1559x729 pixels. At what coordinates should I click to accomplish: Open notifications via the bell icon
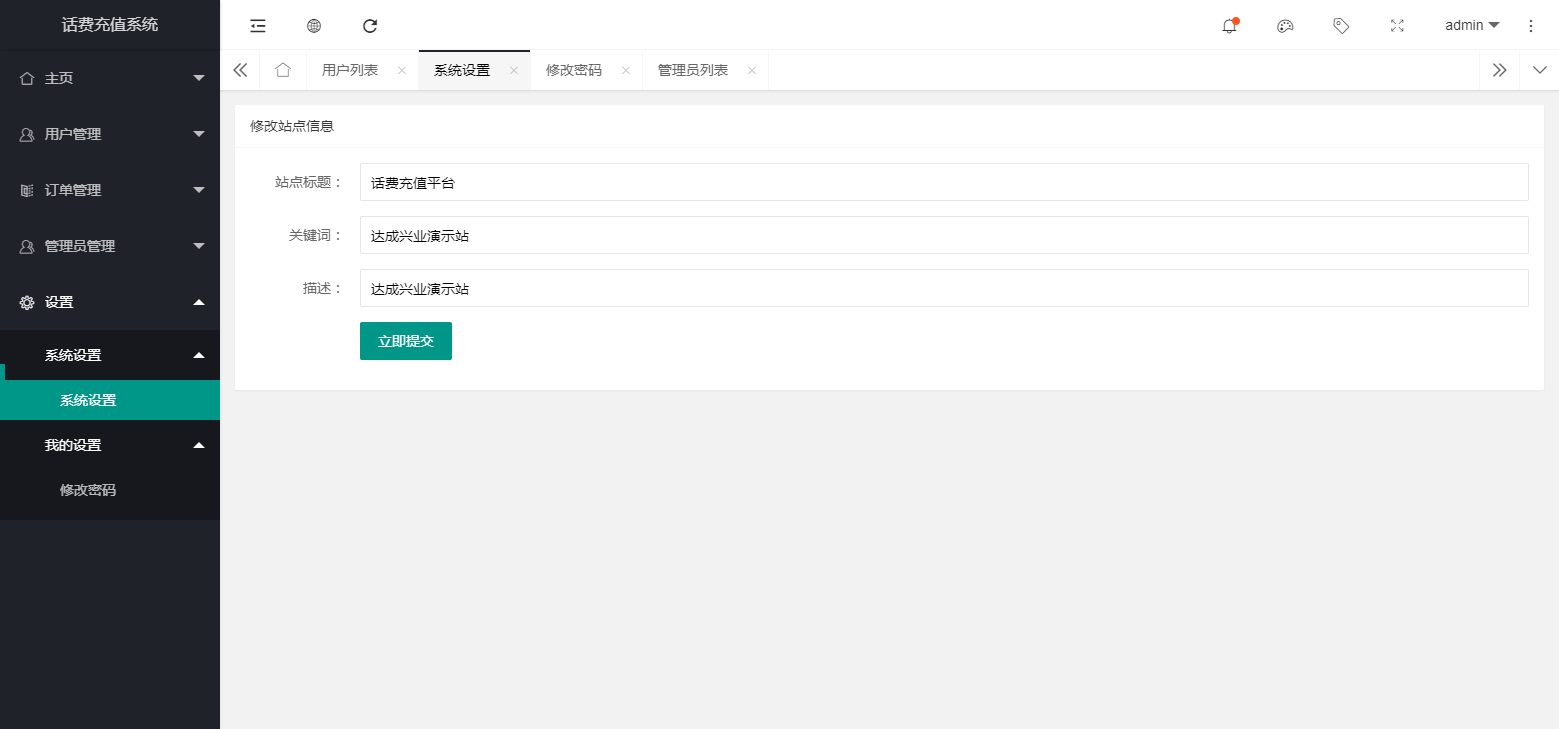[1230, 26]
